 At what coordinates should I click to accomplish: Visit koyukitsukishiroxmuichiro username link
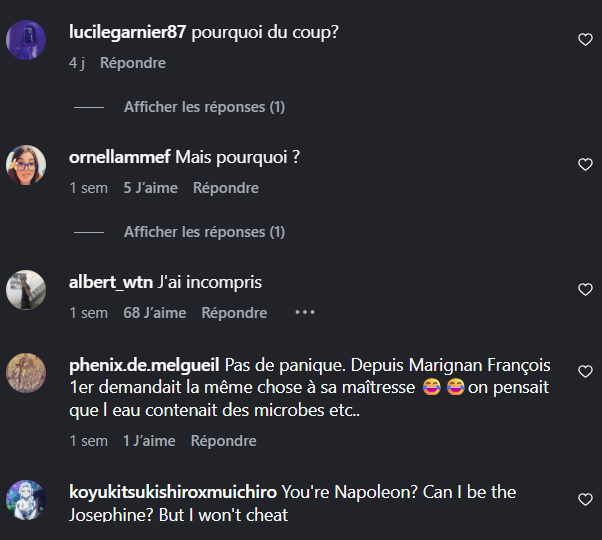click(173, 492)
